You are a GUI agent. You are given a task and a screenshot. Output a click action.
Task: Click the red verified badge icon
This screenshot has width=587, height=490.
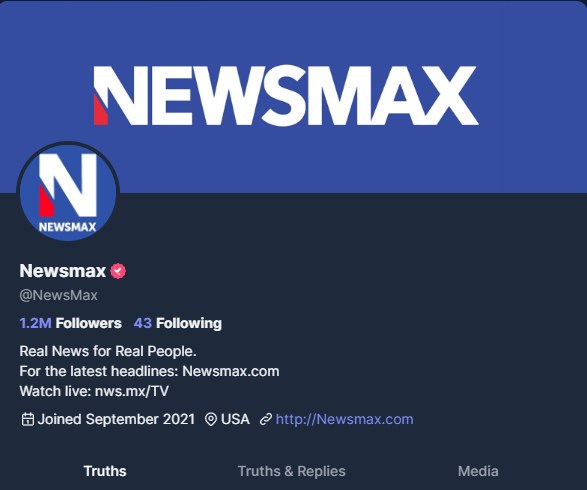pos(118,271)
